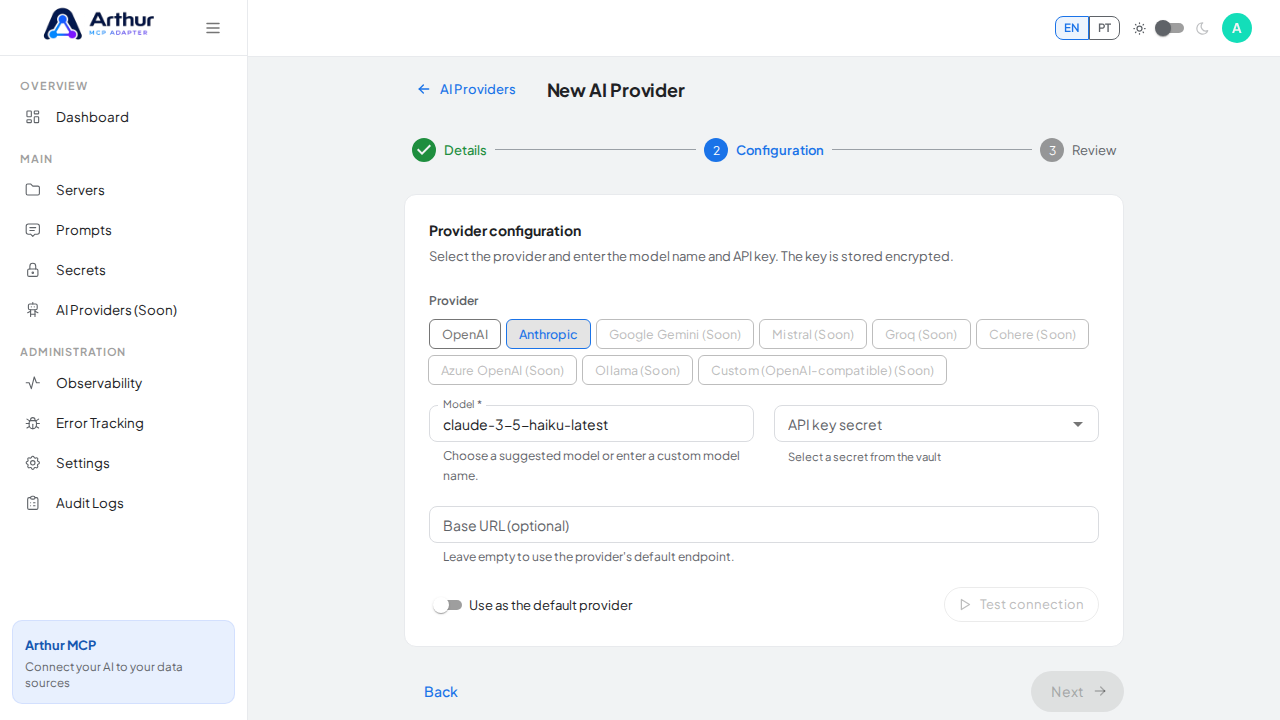Open Audit Logs in sidebar
The image size is (1280, 720).
click(x=123, y=503)
